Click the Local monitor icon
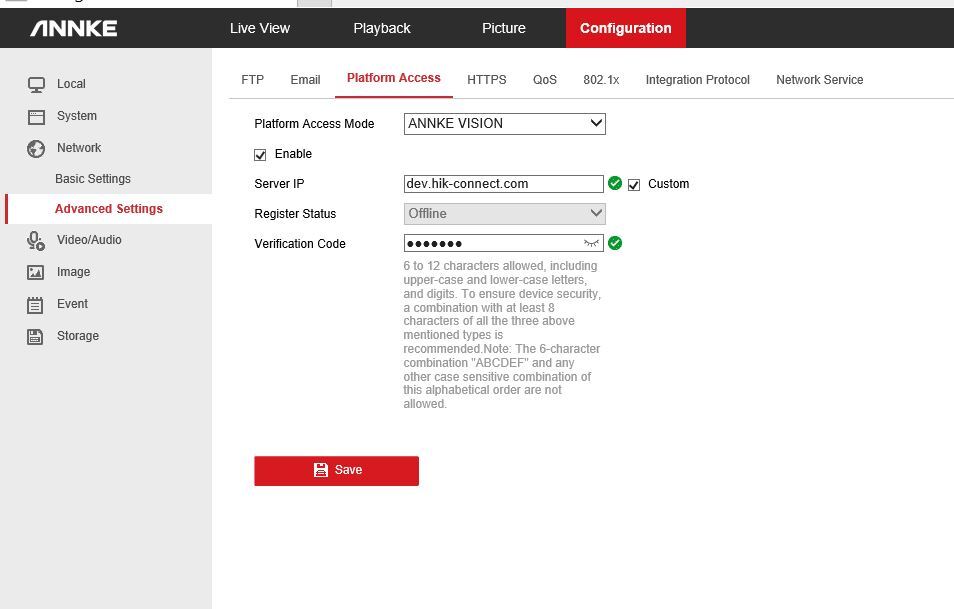Viewport: 954px width, 609px height. [x=37, y=85]
